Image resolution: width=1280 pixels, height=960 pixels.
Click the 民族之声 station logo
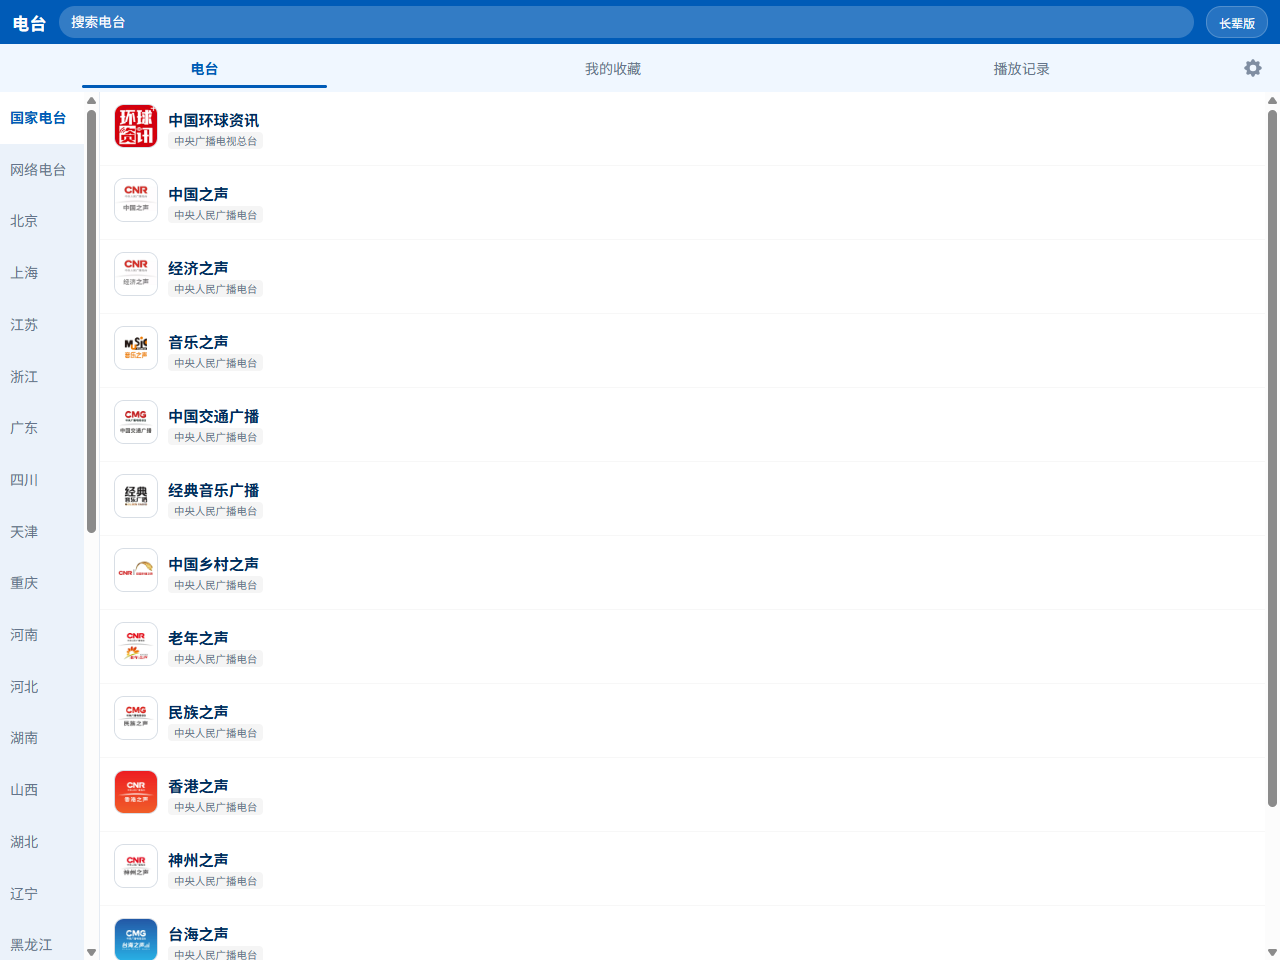(x=136, y=718)
